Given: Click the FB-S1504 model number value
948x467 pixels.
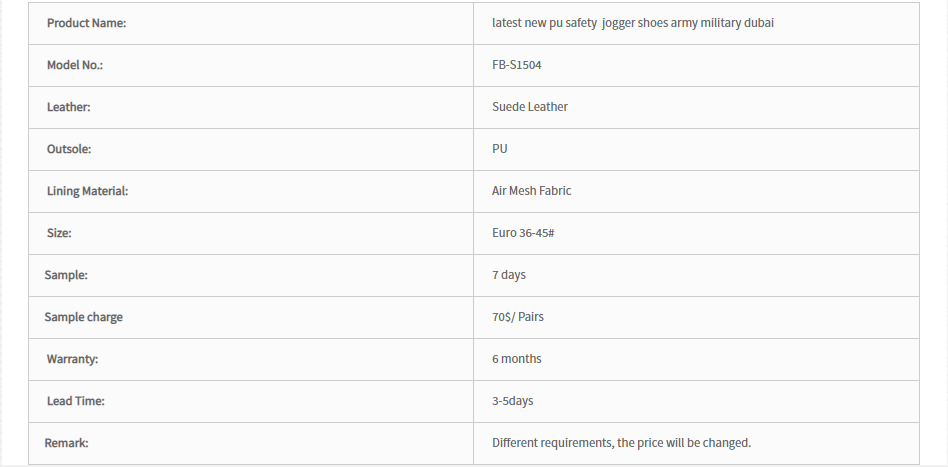Looking at the screenshot, I should [x=516, y=65].
